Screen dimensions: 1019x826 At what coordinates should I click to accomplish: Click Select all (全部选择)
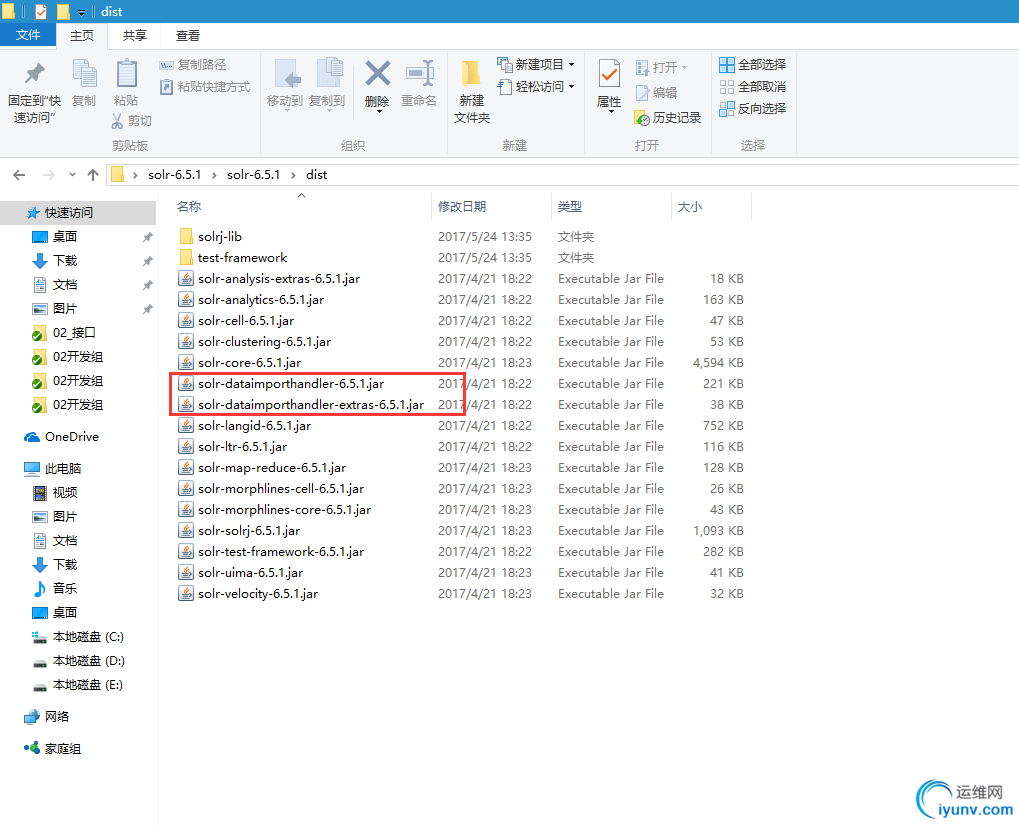(x=753, y=64)
